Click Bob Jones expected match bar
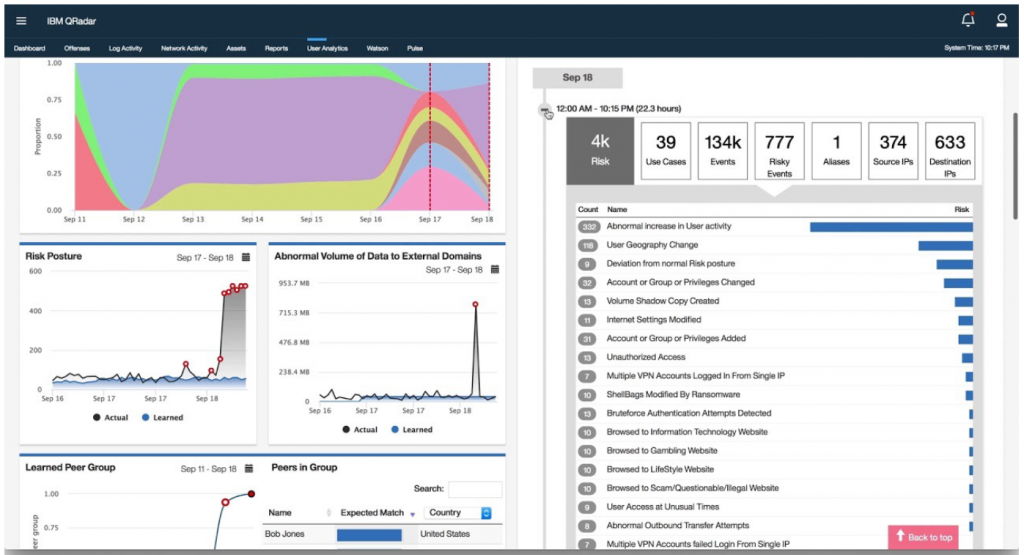 click(x=369, y=535)
